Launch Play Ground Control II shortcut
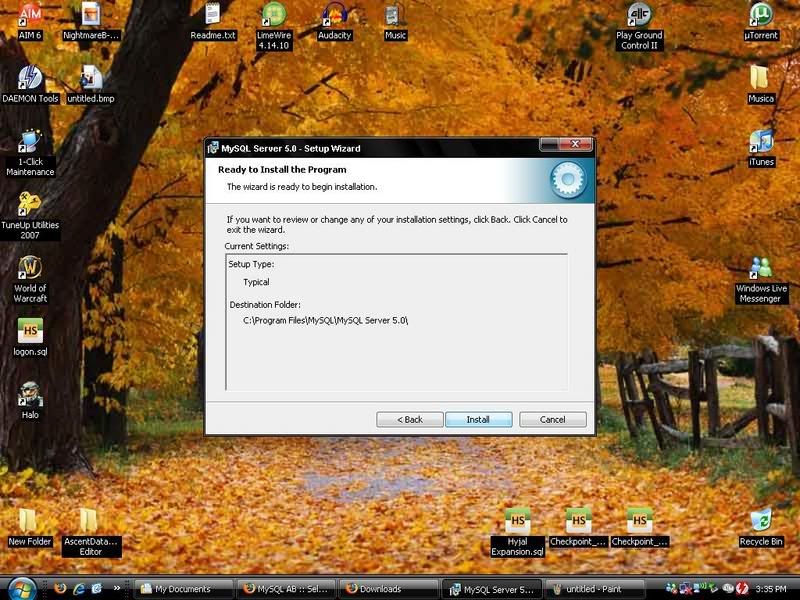The height and width of the screenshot is (600, 800). click(x=639, y=26)
